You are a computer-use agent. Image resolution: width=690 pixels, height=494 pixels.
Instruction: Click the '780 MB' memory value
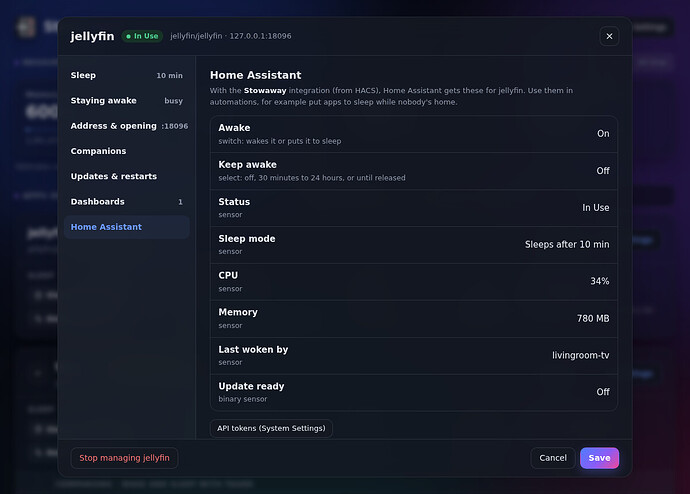593,318
